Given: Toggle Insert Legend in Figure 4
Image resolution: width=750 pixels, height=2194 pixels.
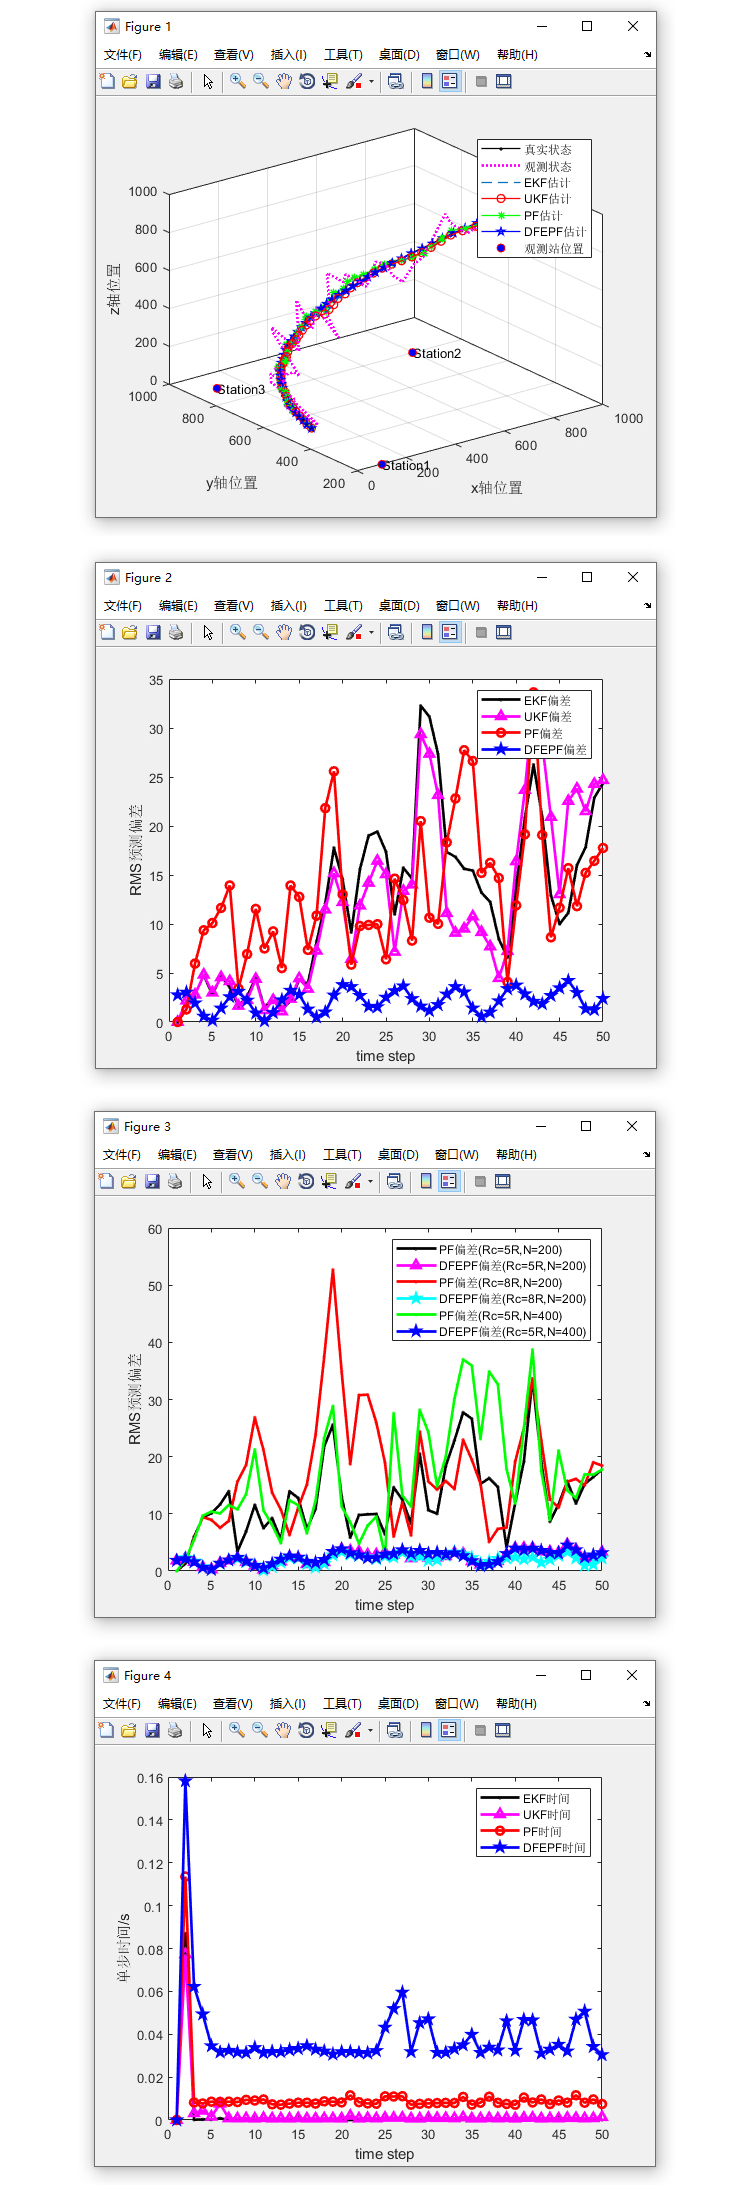Looking at the screenshot, I should click(x=449, y=1730).
